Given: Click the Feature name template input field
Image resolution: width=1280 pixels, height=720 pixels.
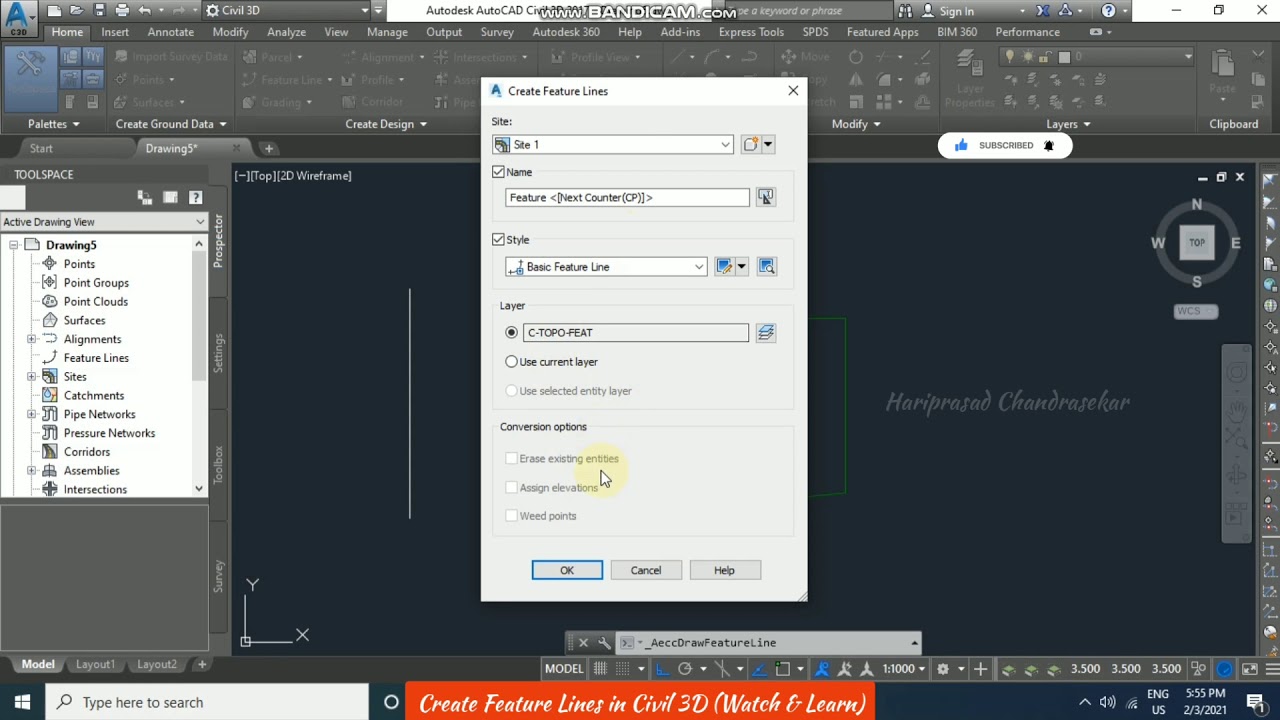Looking at the screenshot, I should click(x=627, y=197).
